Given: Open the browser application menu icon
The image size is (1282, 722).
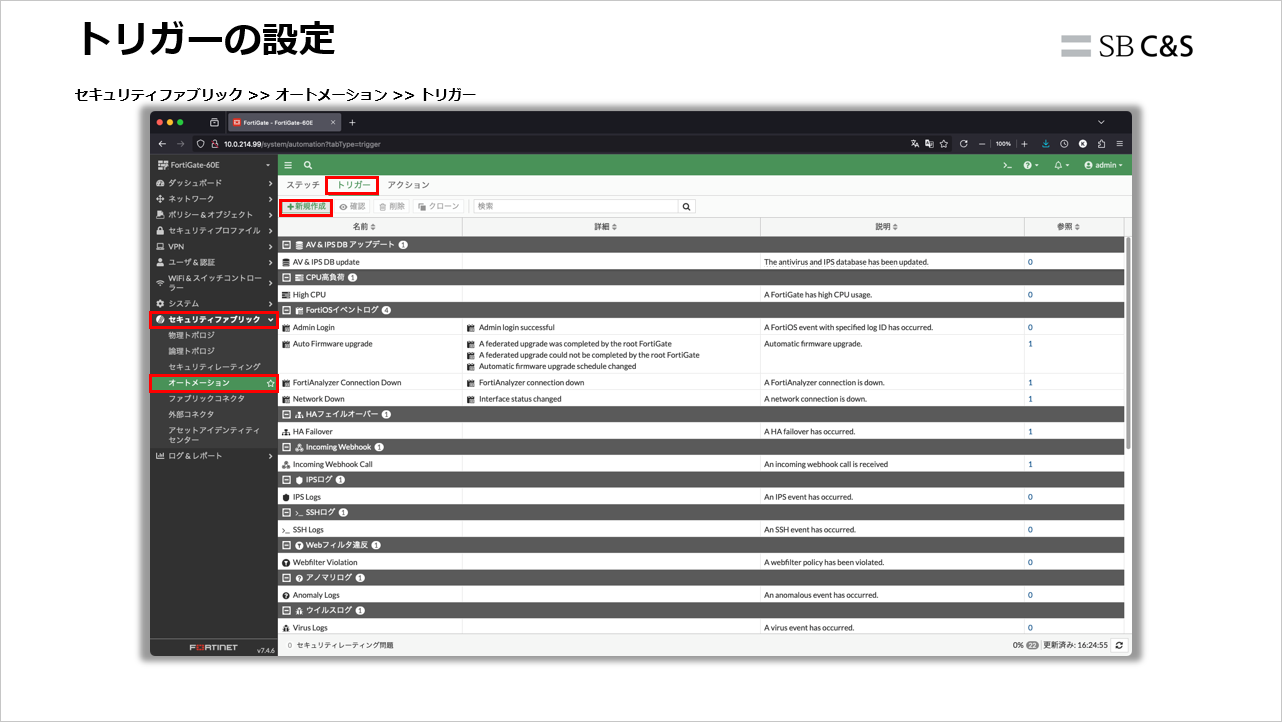Looking at the screenshot, I should click(1119, 144).
